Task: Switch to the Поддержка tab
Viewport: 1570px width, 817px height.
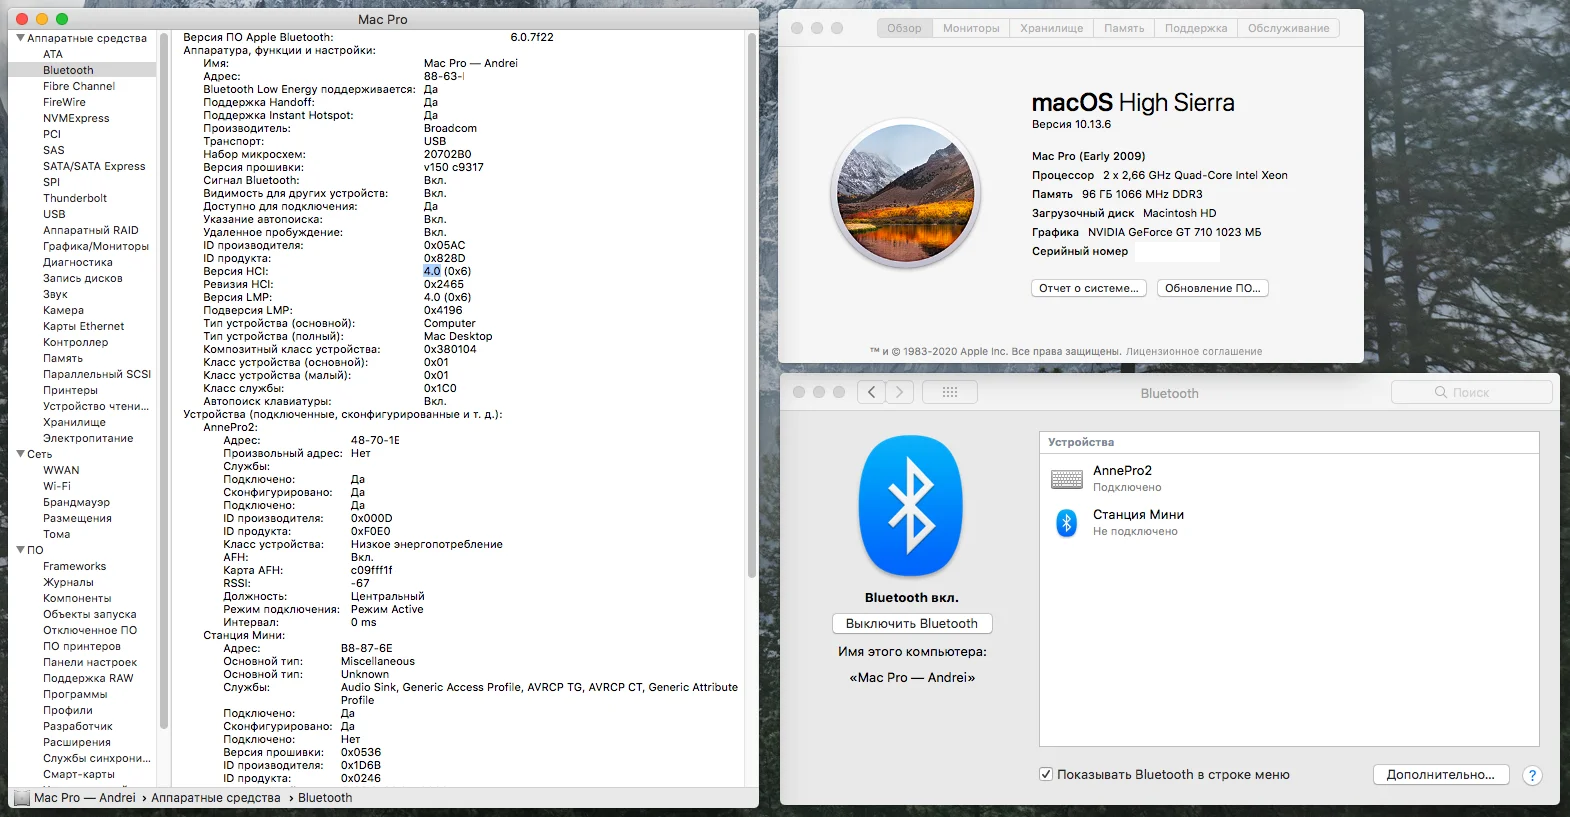Action: [1196, 28]
